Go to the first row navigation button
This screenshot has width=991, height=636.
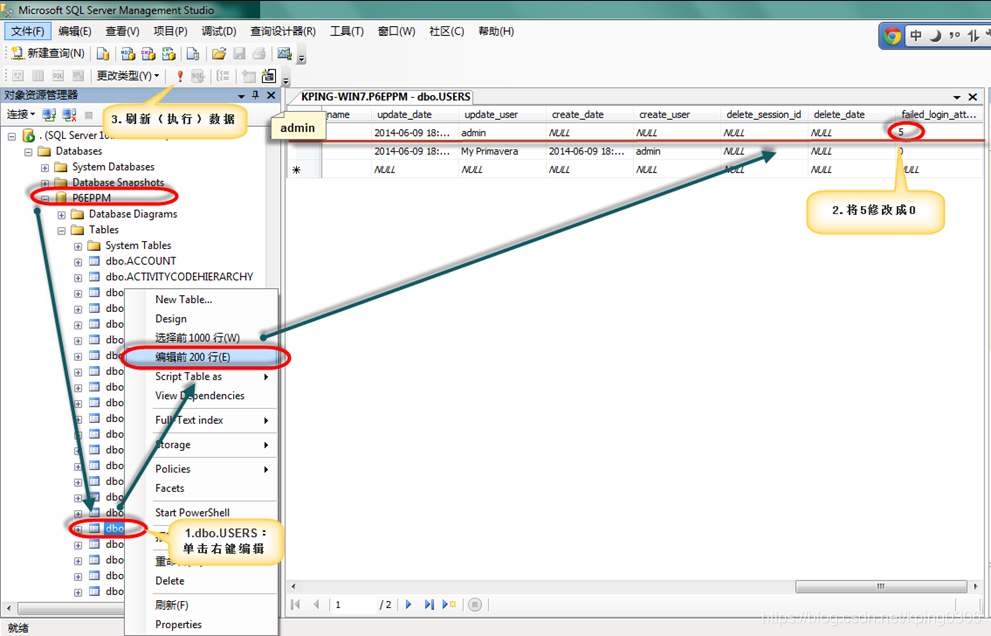295,604
